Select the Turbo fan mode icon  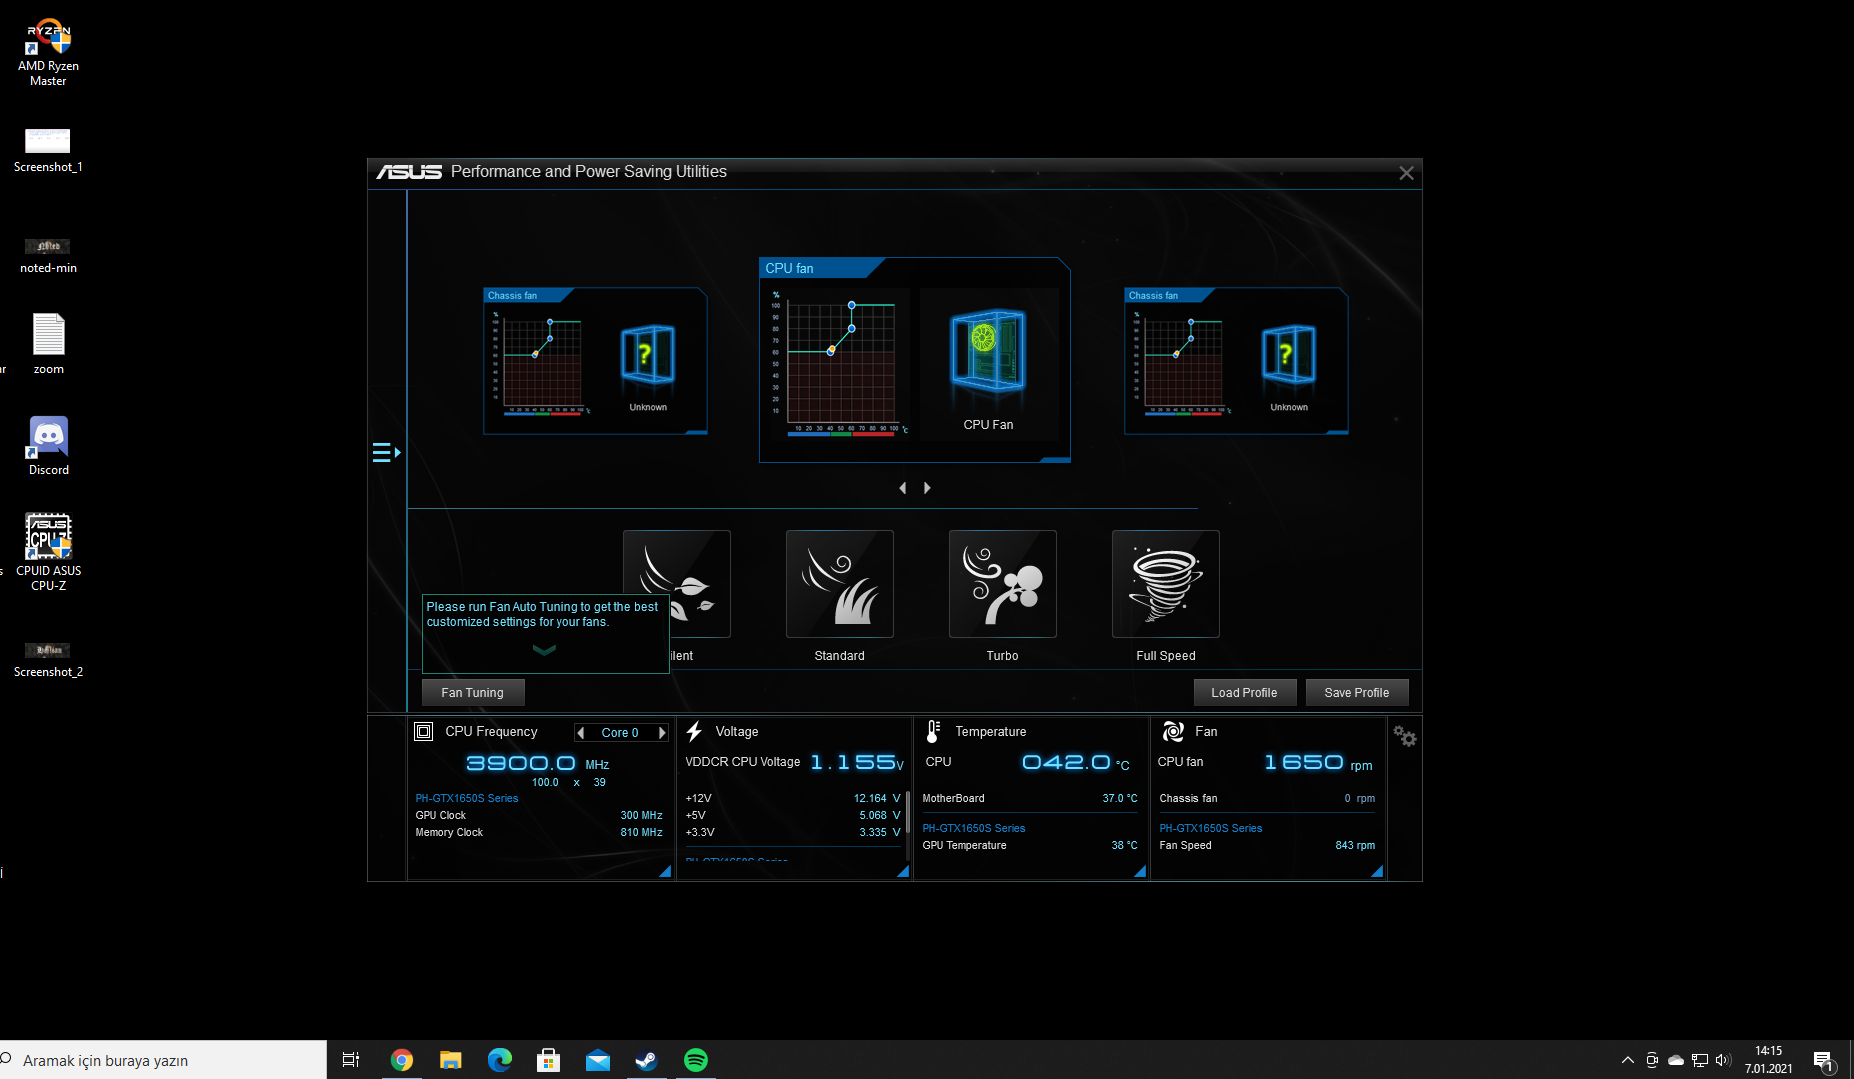tap(1003, 584)
